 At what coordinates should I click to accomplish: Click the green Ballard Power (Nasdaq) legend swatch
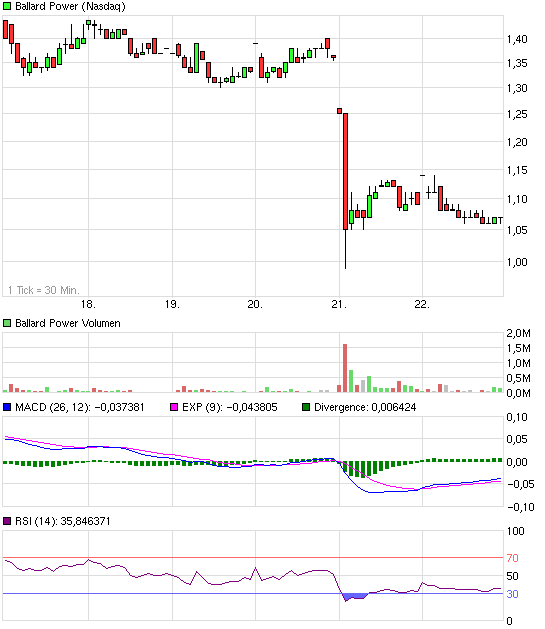7,6
